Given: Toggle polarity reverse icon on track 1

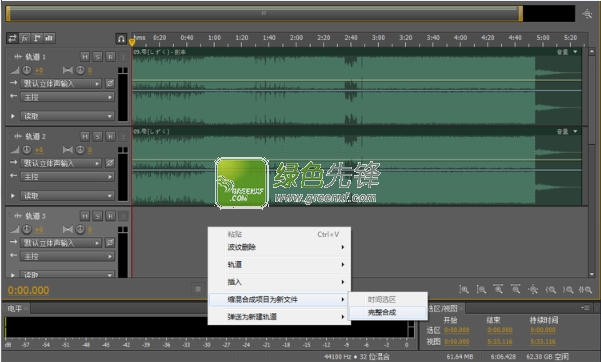Looking at the screenshot, I should [110, 84].
